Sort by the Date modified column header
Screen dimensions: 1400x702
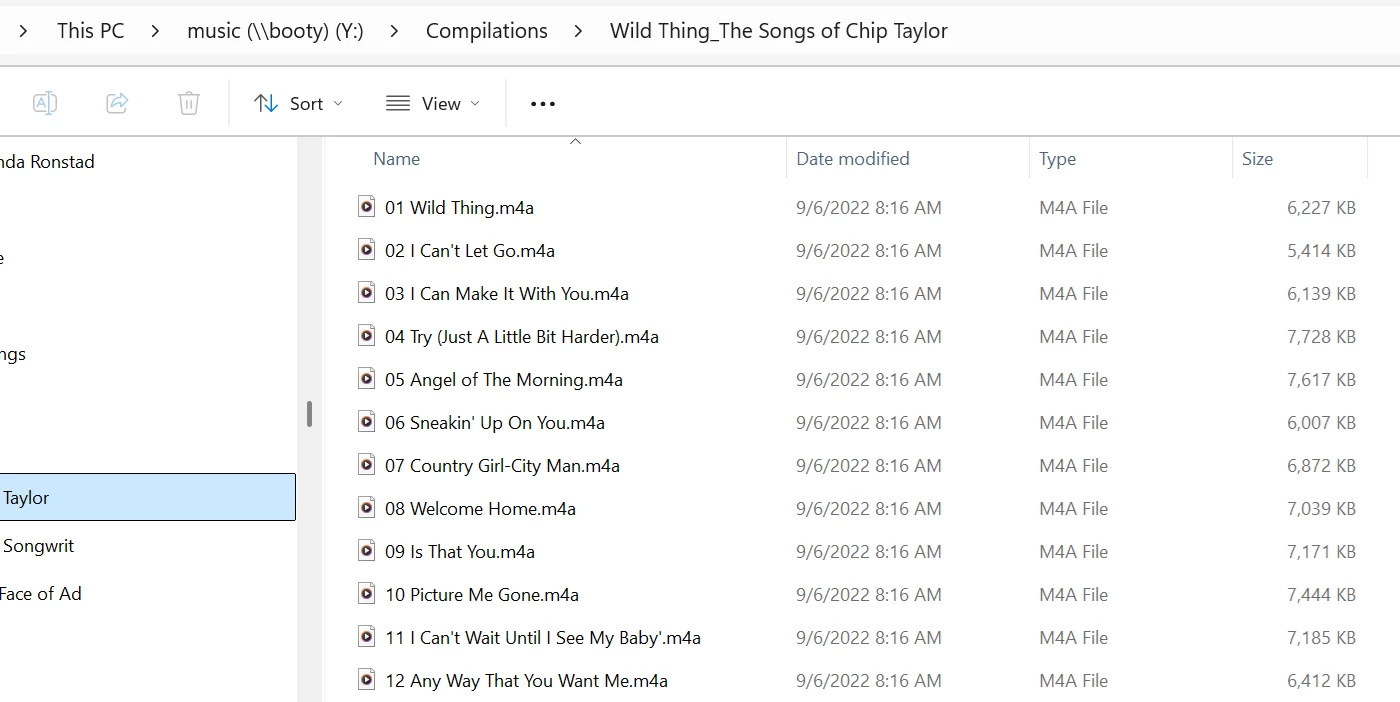[853, 159]
